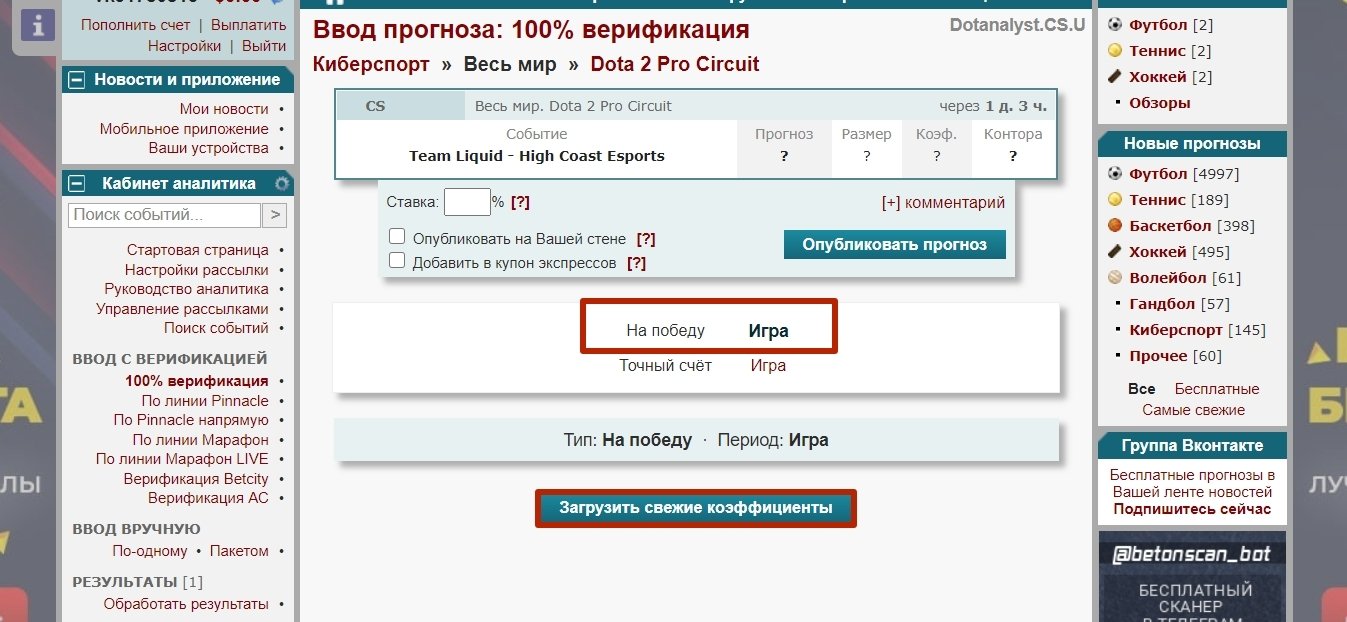Click the hockey stick icon in Новые прогнозы
The height and width of the screenshot is (622, 1347).
tap(1115, 252)
